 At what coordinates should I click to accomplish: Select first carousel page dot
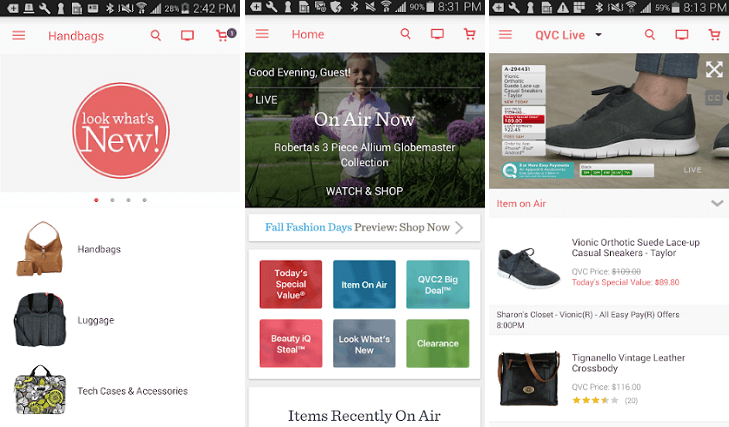[x=96, y=200]
